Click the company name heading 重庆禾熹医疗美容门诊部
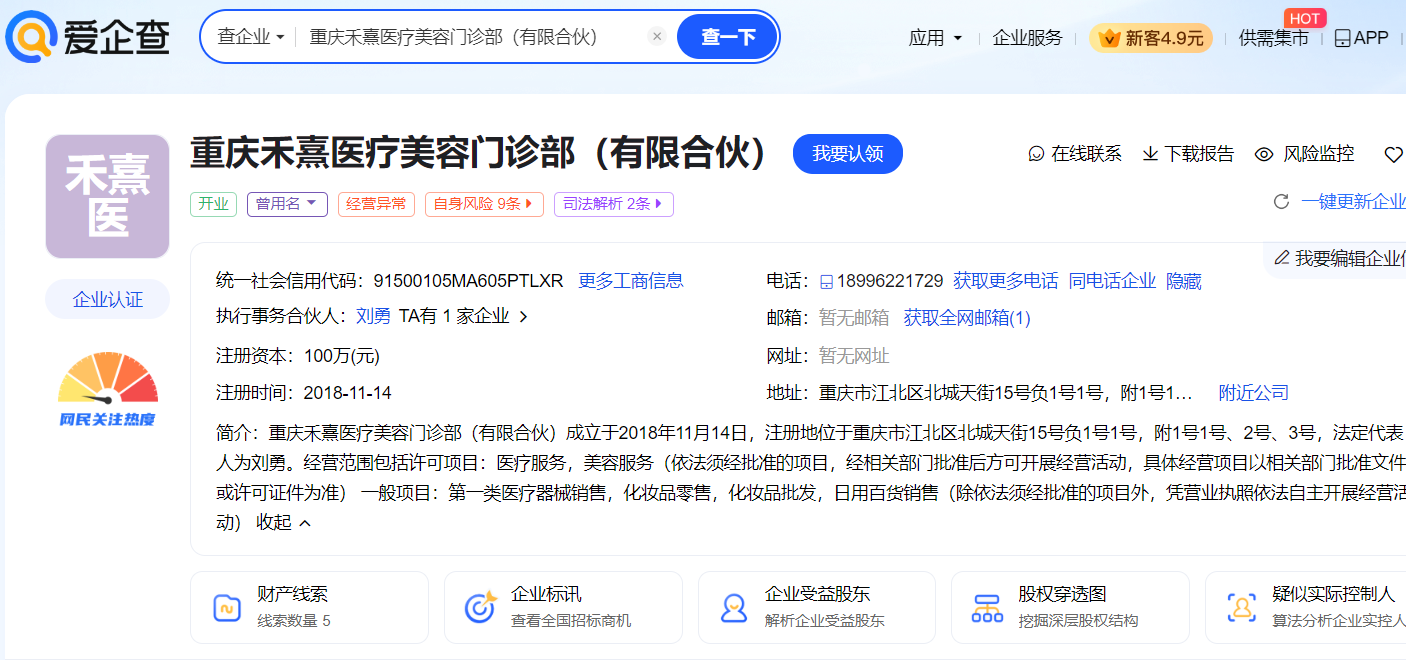This screenshot has height=660, width=1406. (481, 153)
